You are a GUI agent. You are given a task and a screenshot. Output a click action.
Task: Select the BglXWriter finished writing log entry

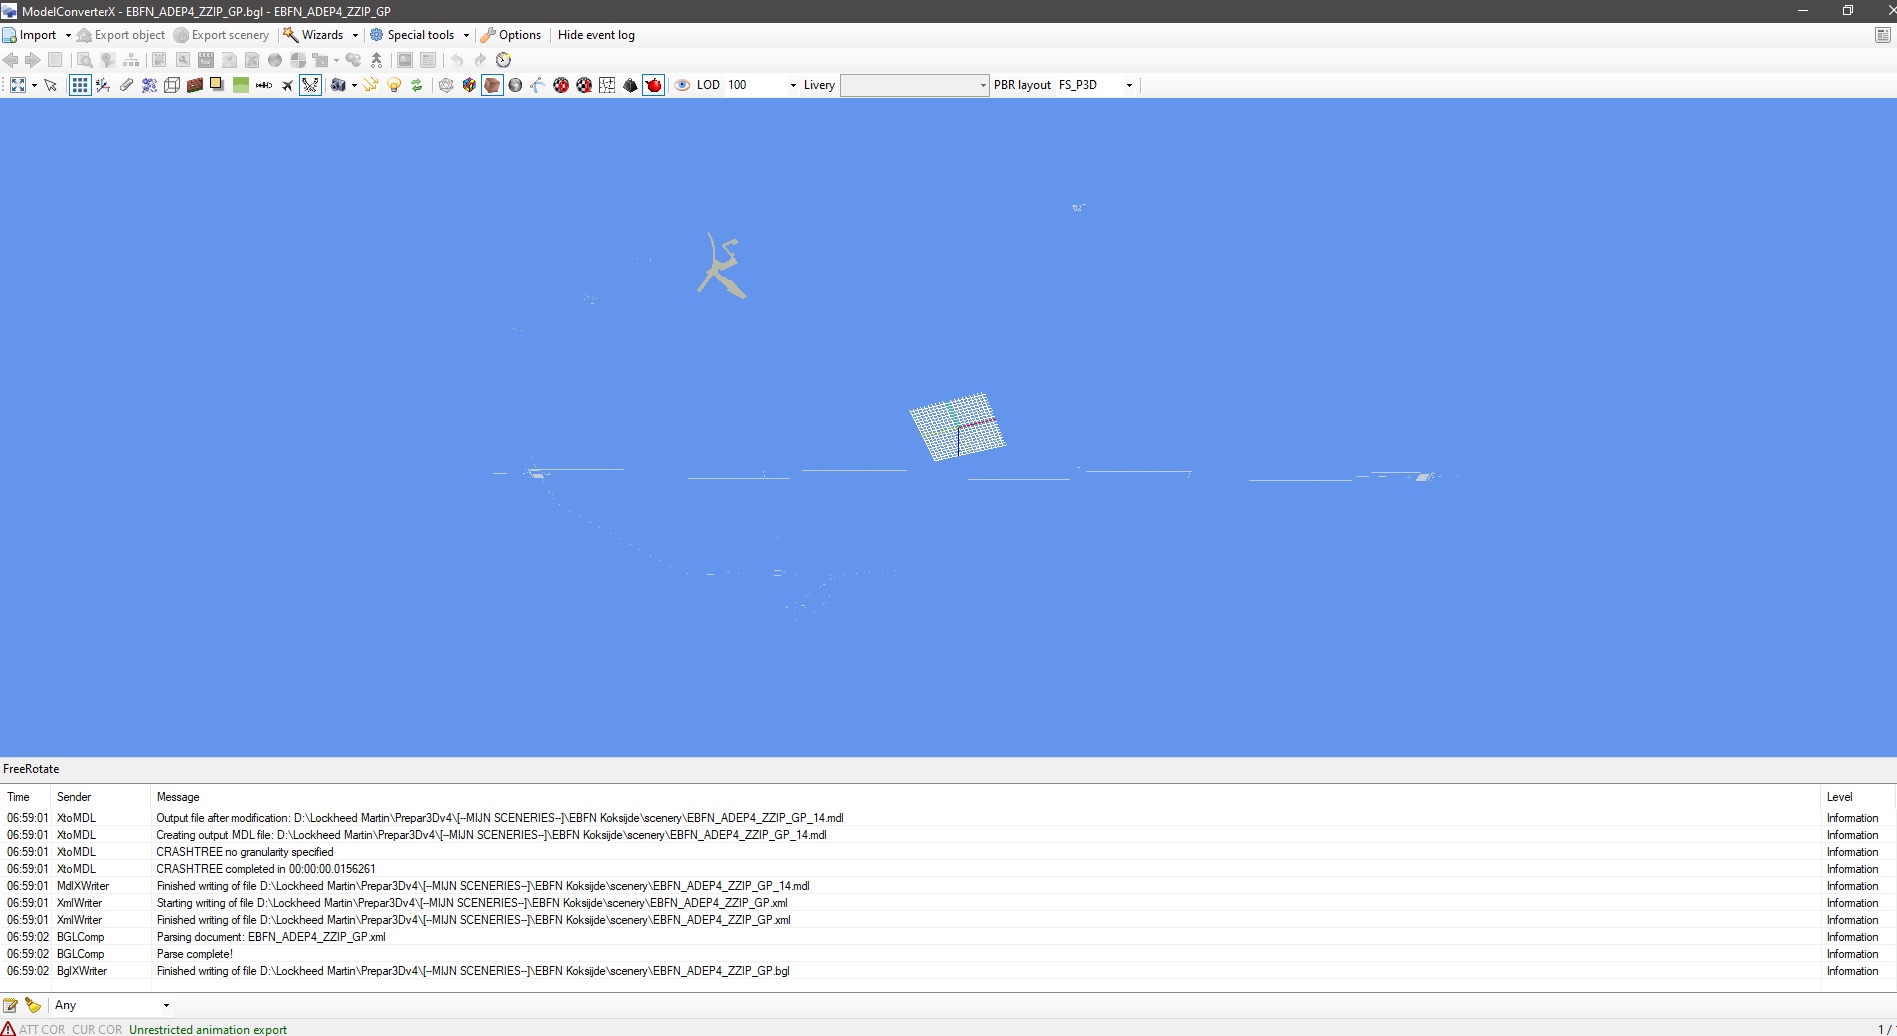[x=472, y=971]
